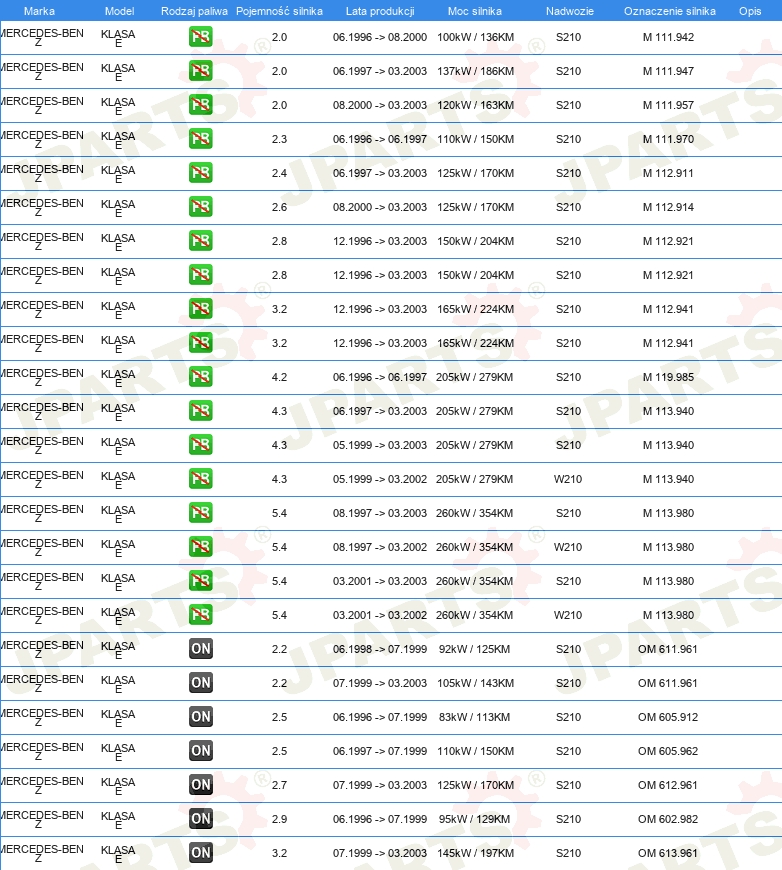Click the power value 83kW / 113KM
The height and width of the screenshot is (870, 782).
click(x=474, y=717)
